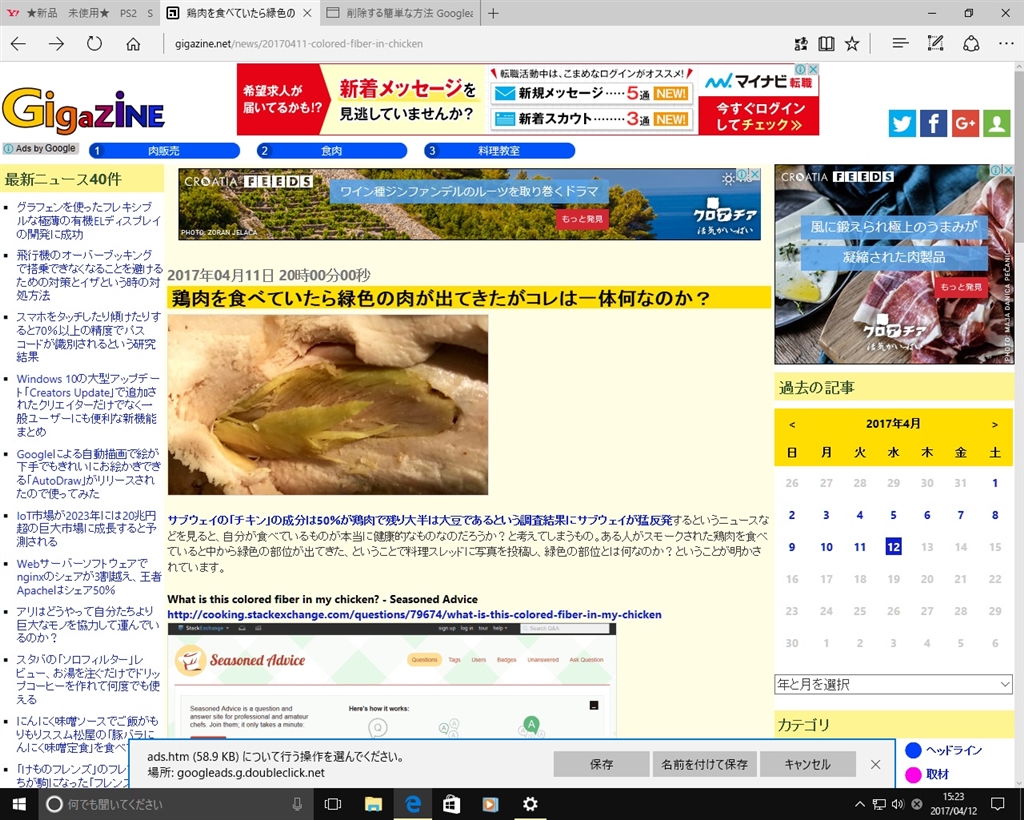Viewport: 1024px width, 820px height.
Task: Click the green chicken meat photo
Action: point(328,405)
